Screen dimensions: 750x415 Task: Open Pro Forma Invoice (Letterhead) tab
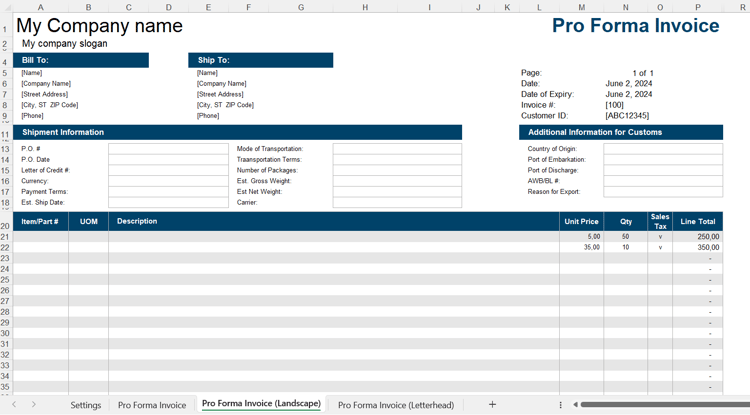[396, 405]
